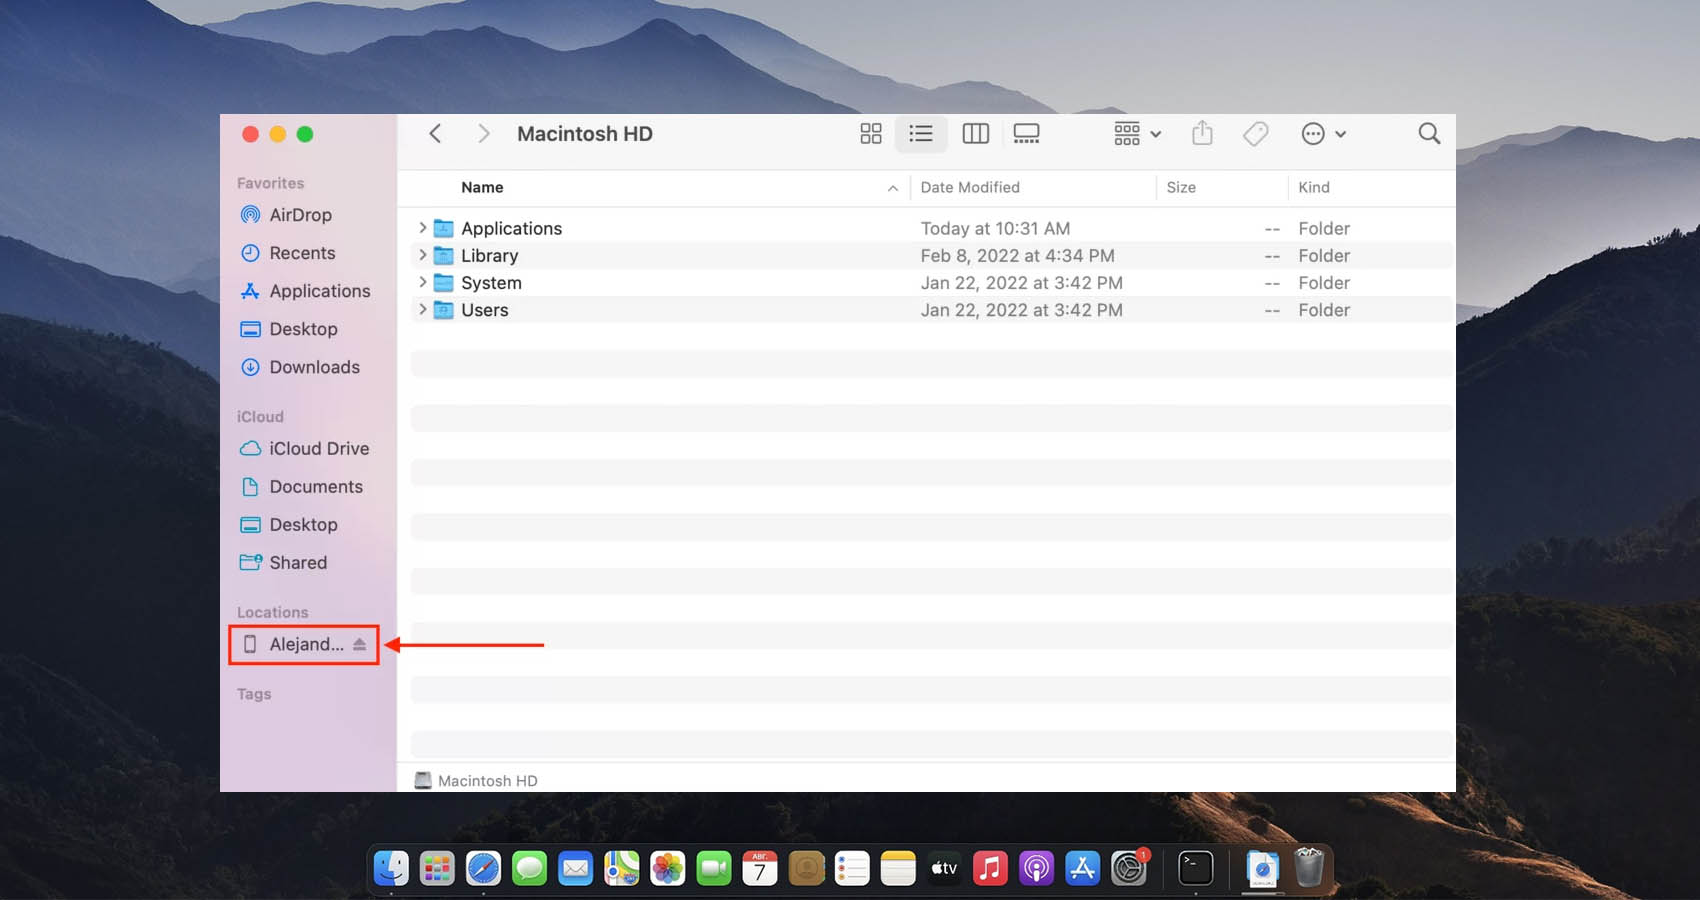
Task: Toggle list view in the toolbar
Action: (921, 134)
